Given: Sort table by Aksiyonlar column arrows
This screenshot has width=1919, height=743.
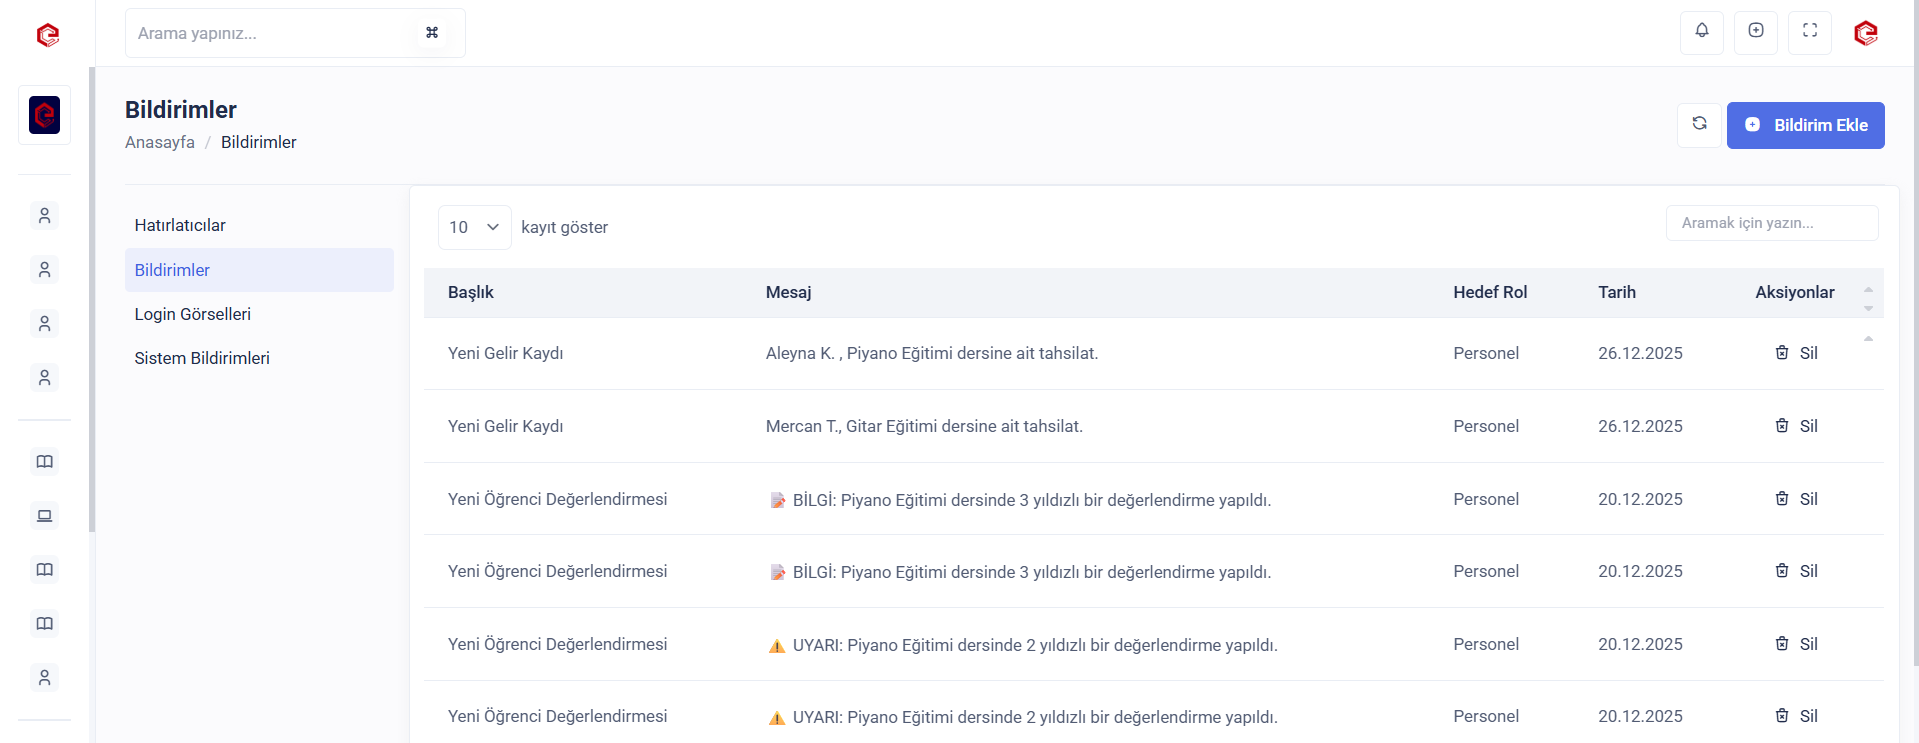Looking at the screenshot, I should pos(1867,297).
